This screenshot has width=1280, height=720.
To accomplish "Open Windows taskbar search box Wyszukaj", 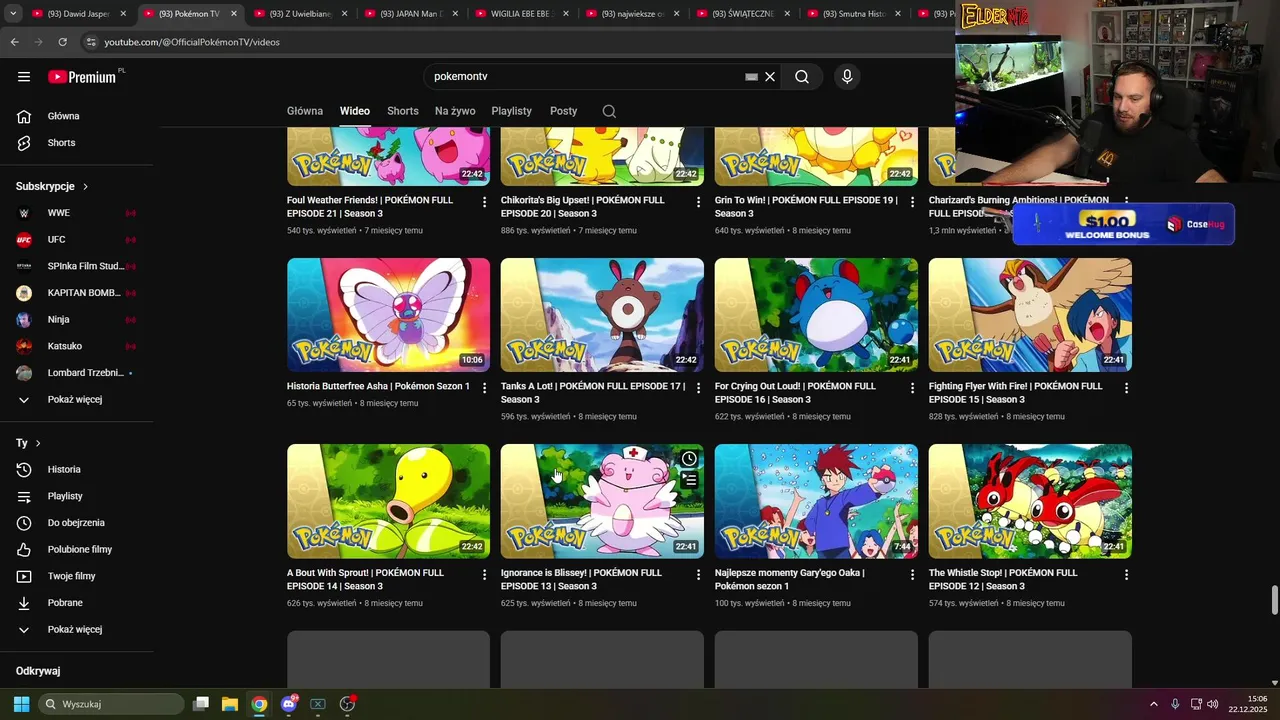I will click(111, 704).
